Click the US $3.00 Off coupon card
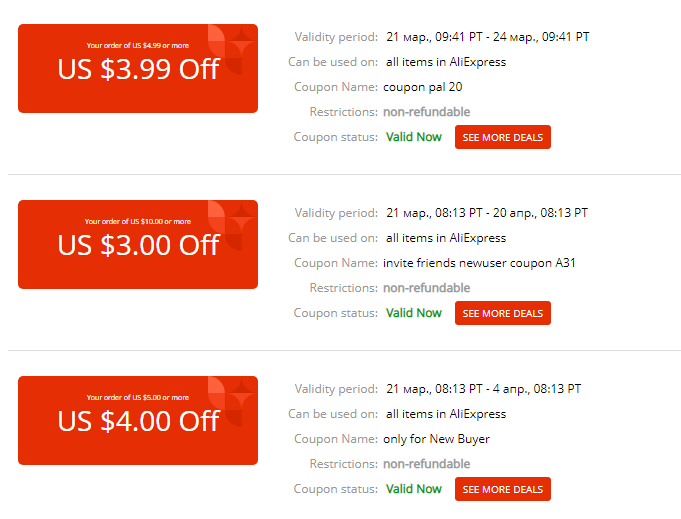The image size is (681, 519). (138, 245)
